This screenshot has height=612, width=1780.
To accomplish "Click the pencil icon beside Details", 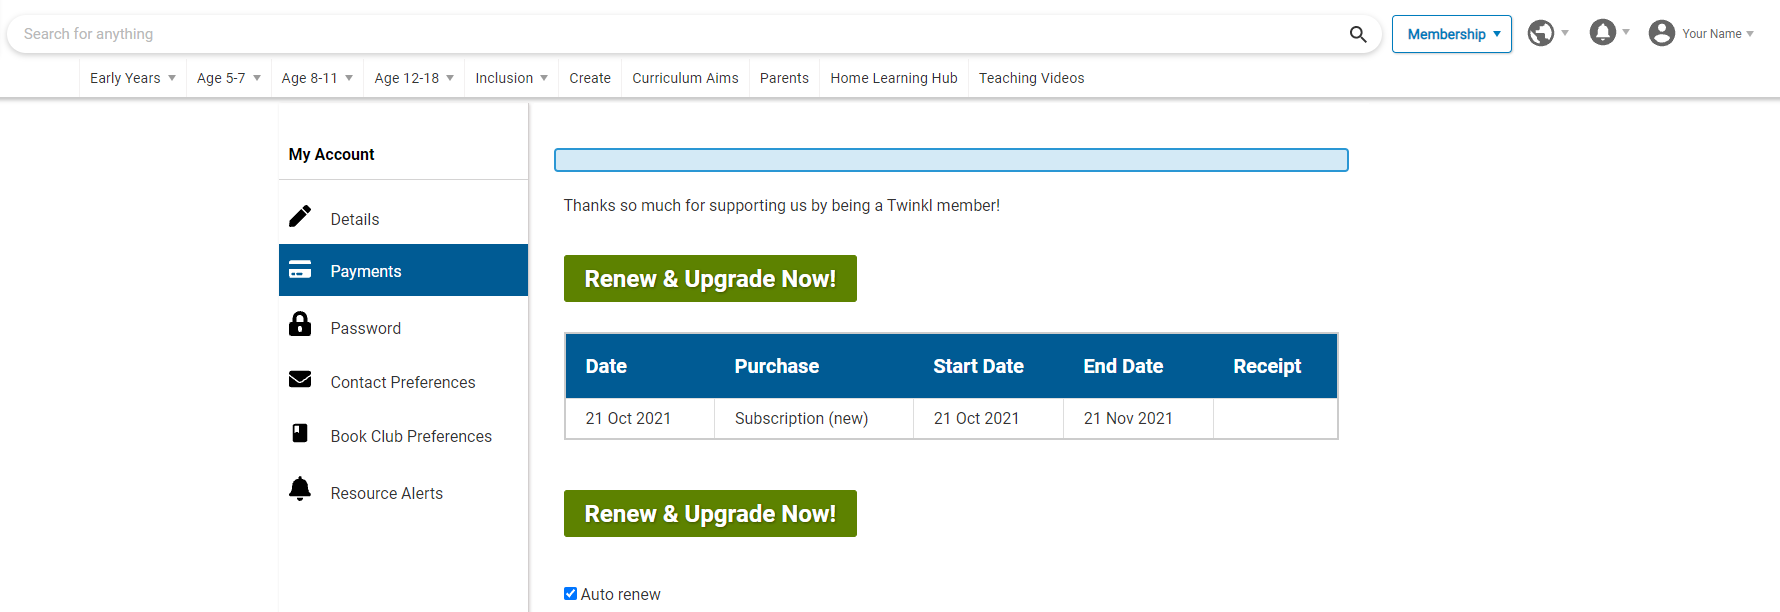I will click(300, 217).
